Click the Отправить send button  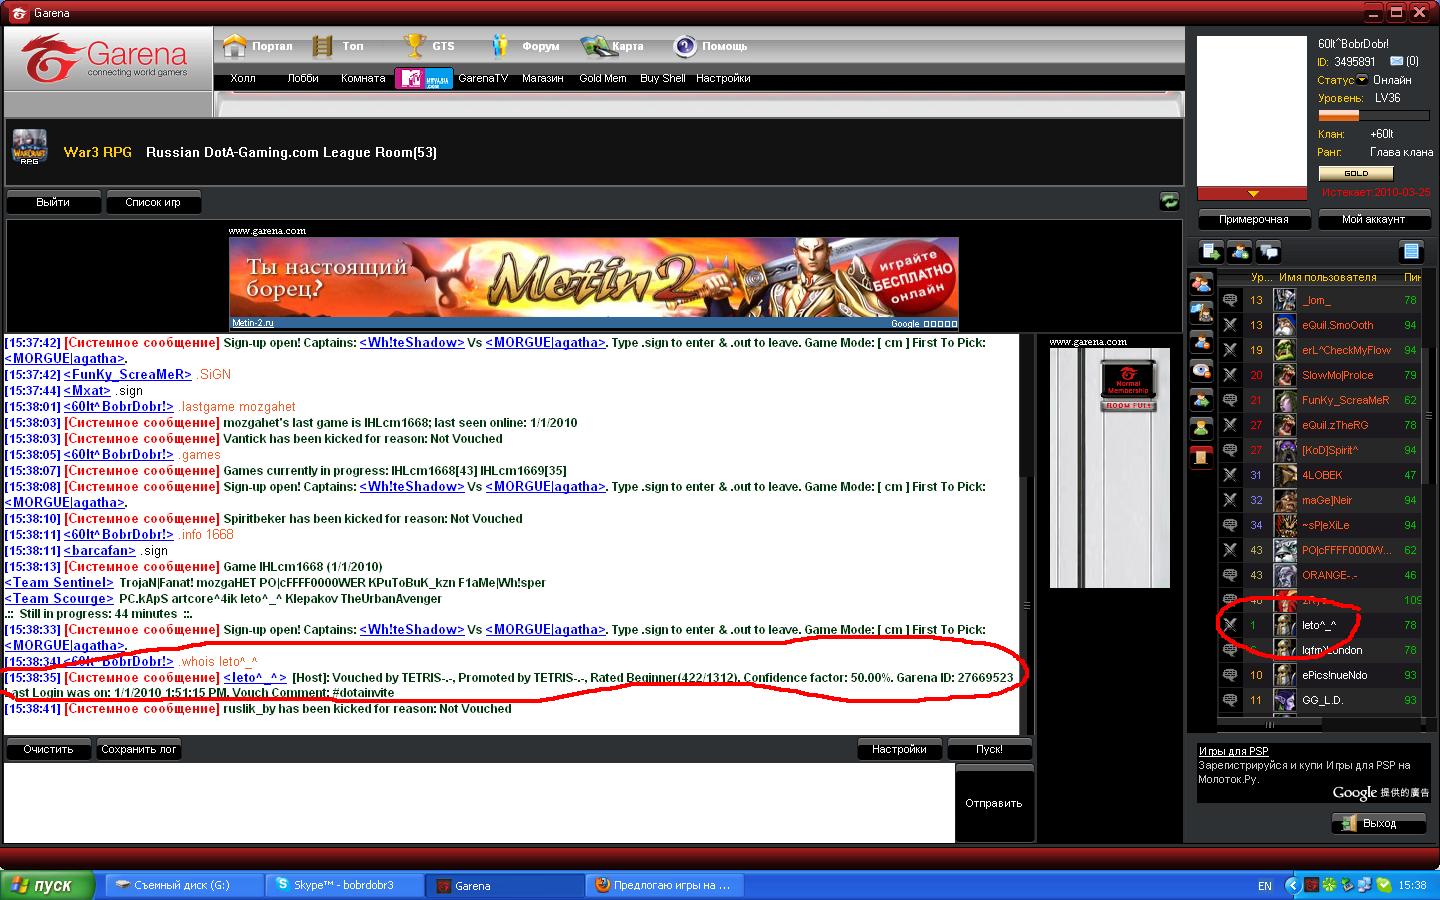994,803
